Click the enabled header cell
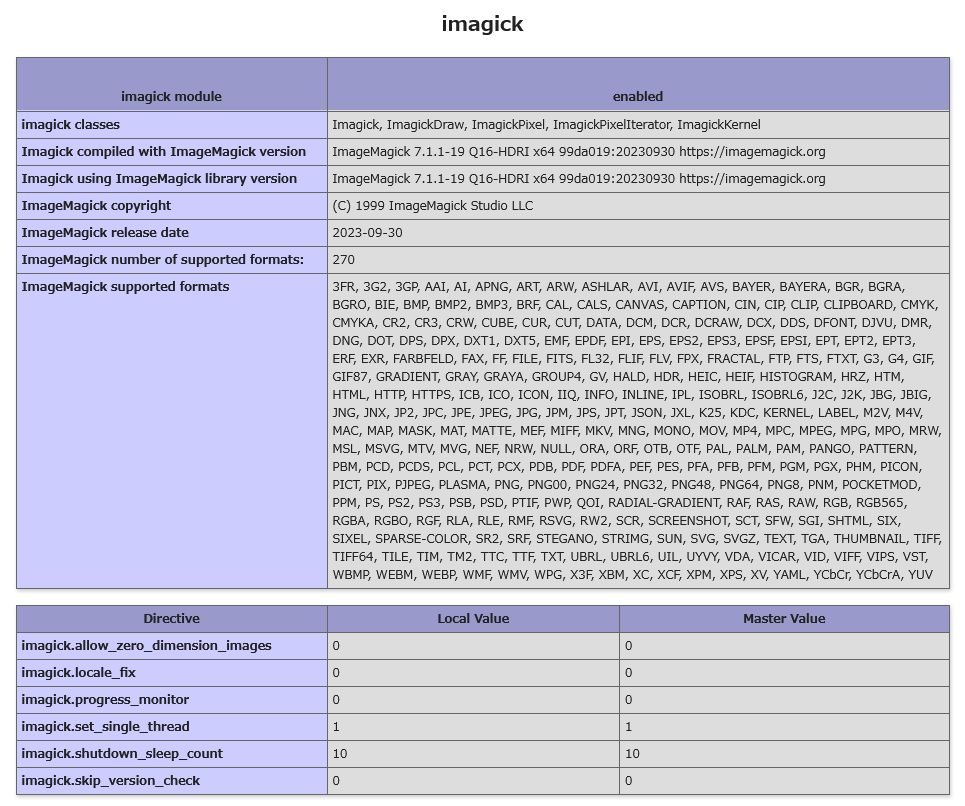 tap(638, 84)
